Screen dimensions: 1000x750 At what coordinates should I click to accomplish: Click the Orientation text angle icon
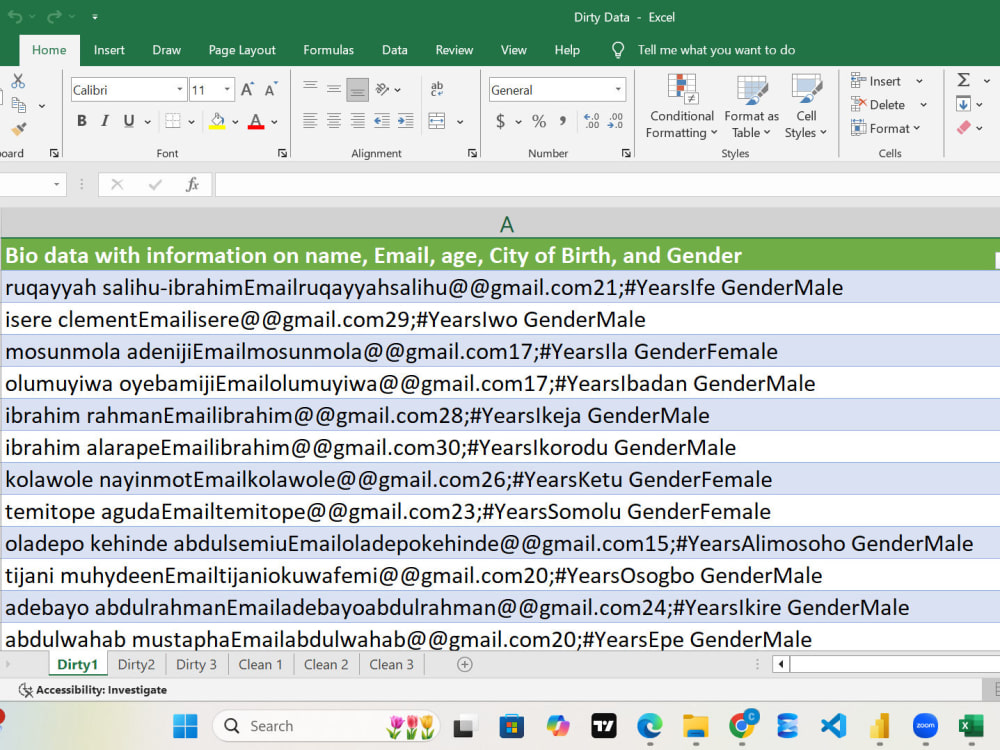[x=383, y=89]
